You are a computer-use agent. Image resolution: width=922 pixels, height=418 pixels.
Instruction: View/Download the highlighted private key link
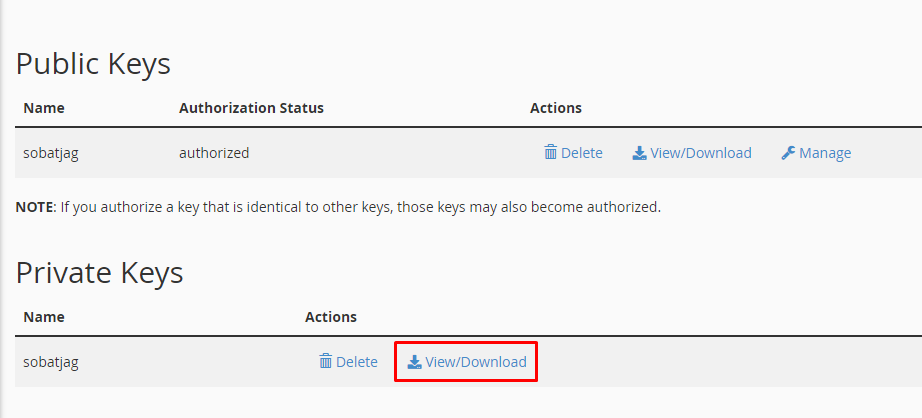467,362
